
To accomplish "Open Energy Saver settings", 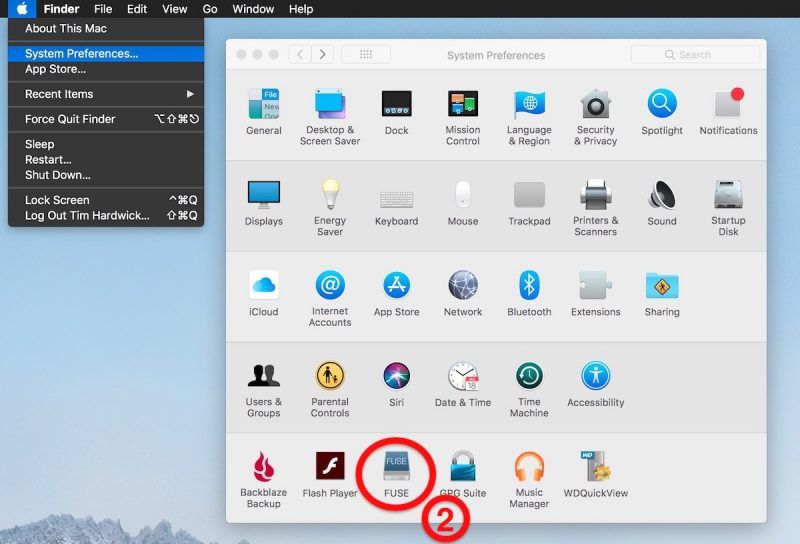I will (x=330, y=195).
